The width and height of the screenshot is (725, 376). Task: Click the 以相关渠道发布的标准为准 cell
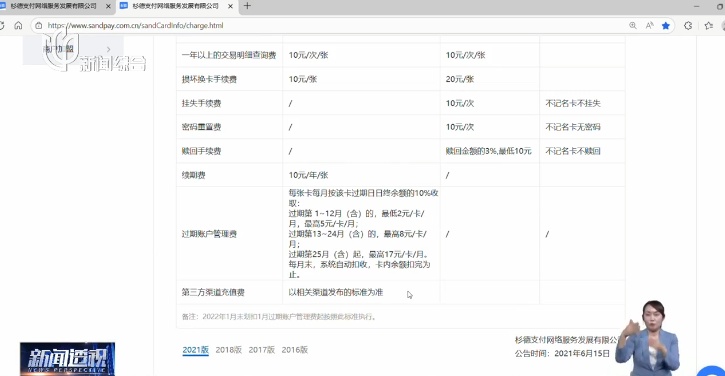coord(336,292)
